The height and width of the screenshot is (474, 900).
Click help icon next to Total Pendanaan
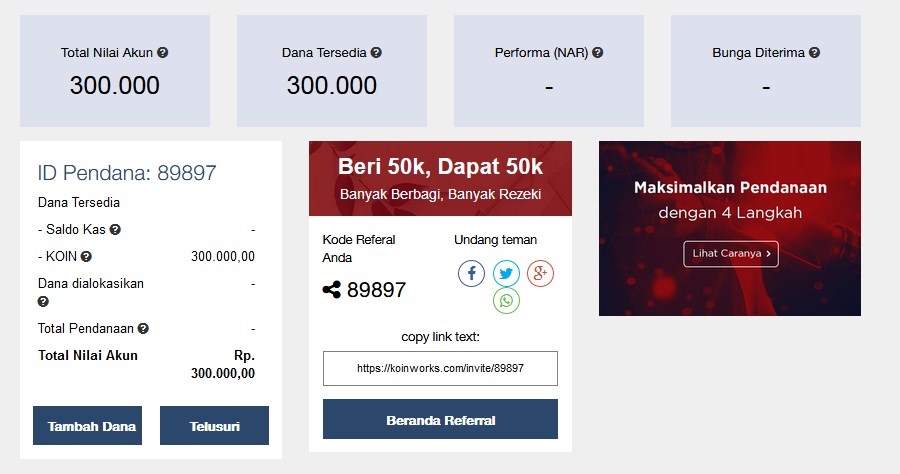tap(143, 328)
